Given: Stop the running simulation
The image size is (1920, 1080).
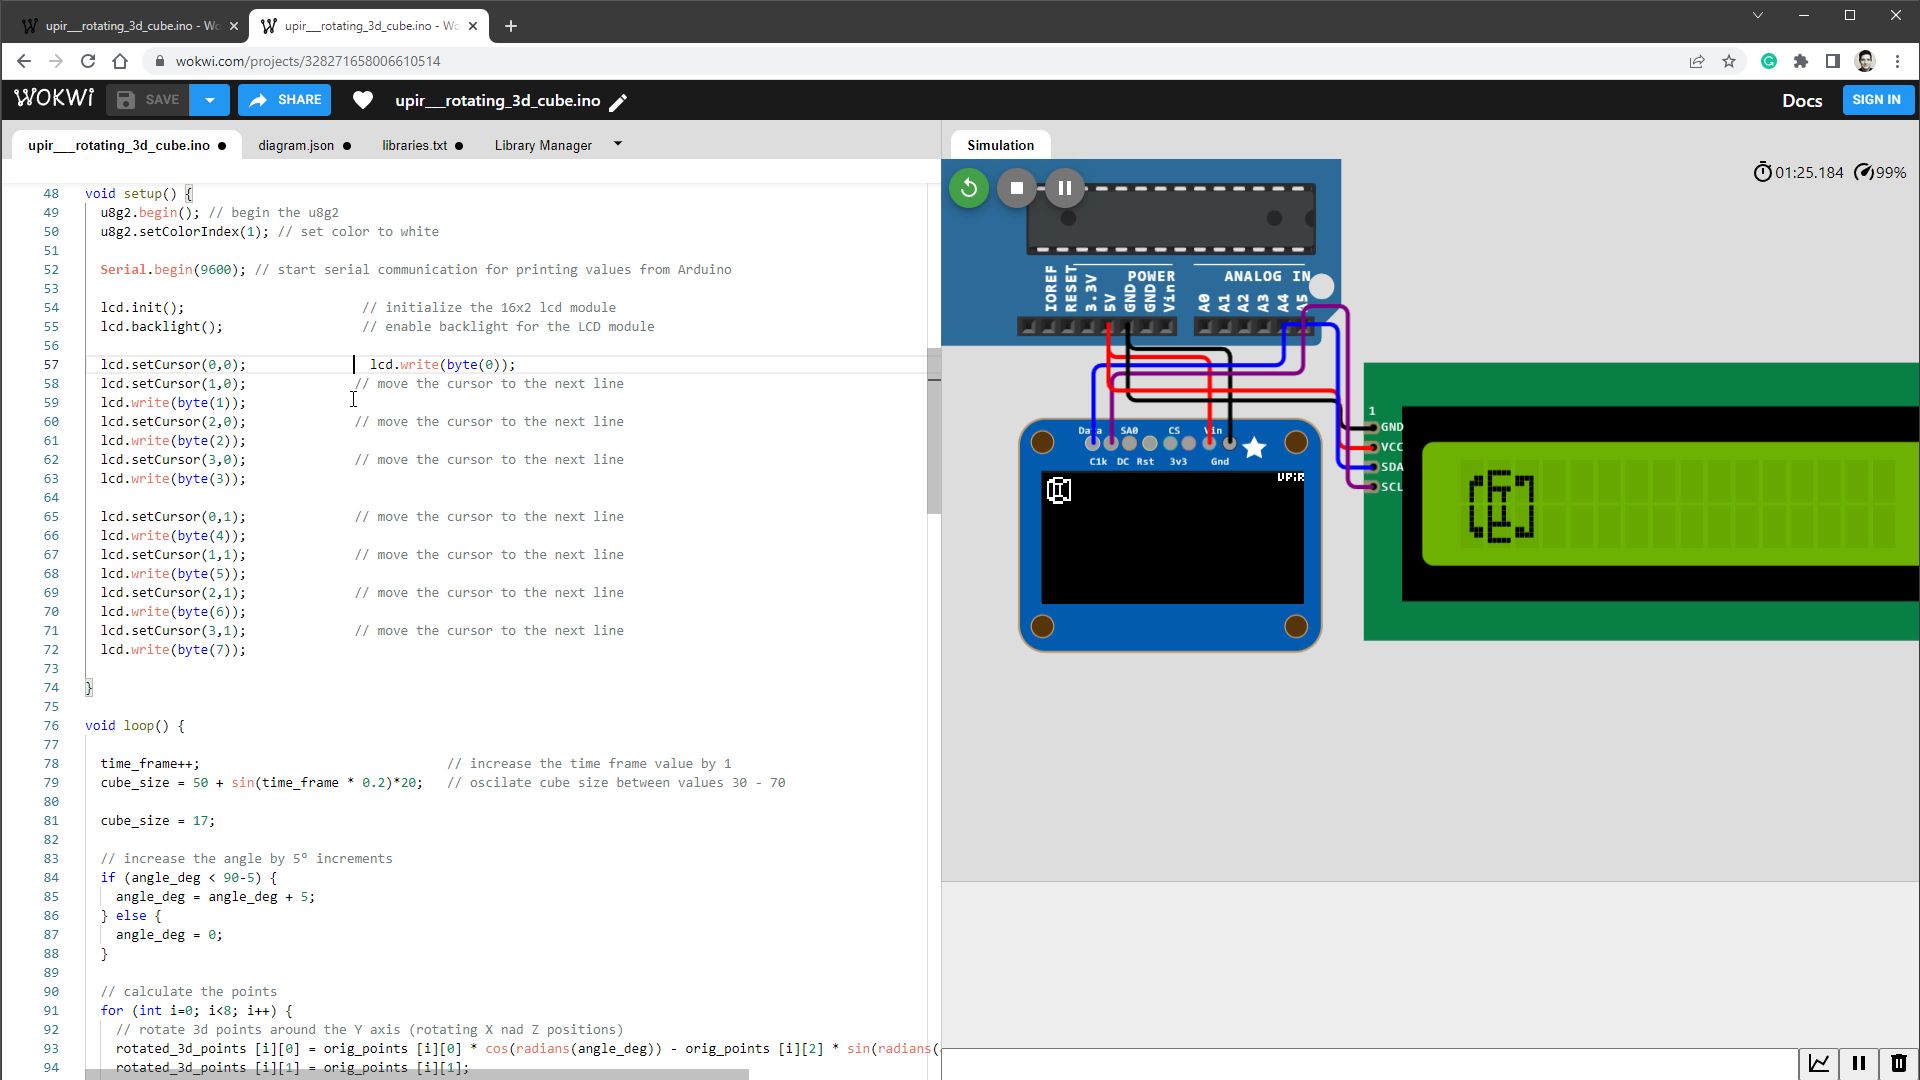Looking at the screenshot, I should (1016, 187).
